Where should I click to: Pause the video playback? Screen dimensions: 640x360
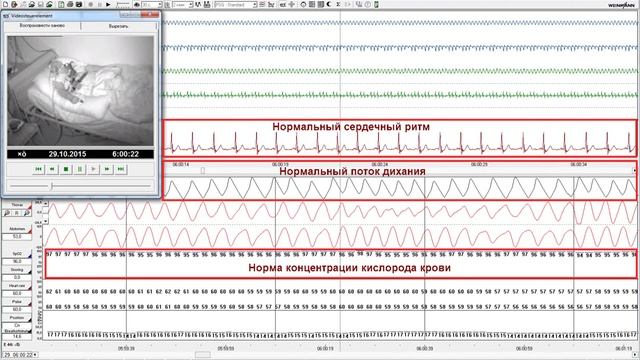pos(80,169)
